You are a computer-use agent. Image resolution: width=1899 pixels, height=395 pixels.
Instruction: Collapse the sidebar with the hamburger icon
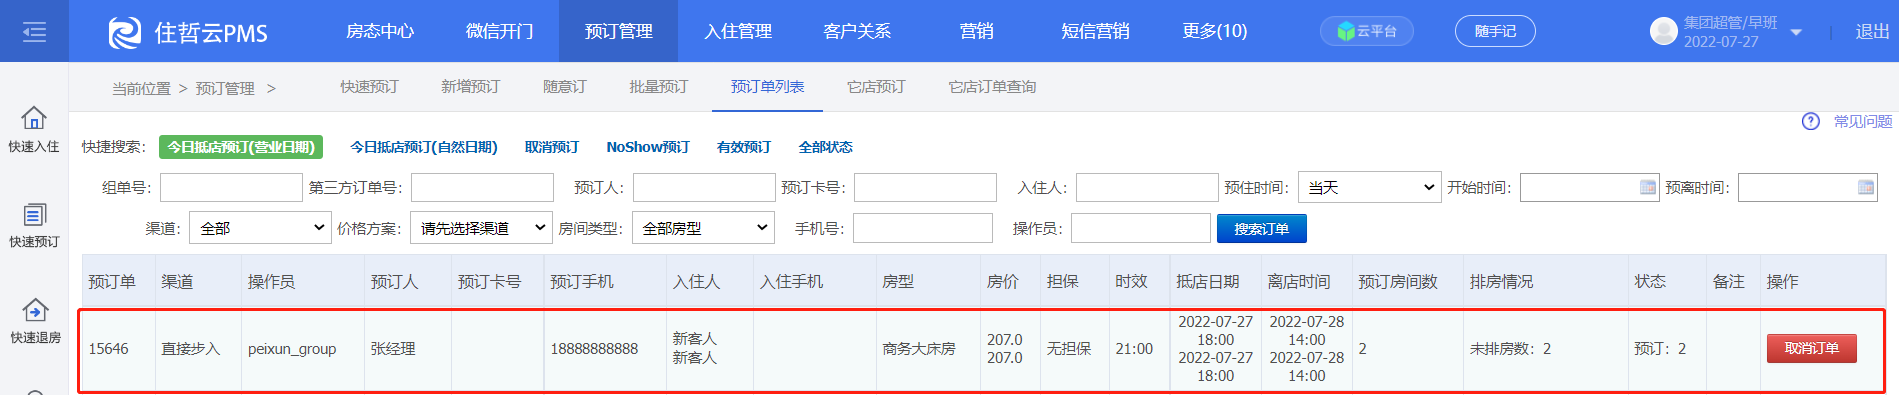[34, 32]
